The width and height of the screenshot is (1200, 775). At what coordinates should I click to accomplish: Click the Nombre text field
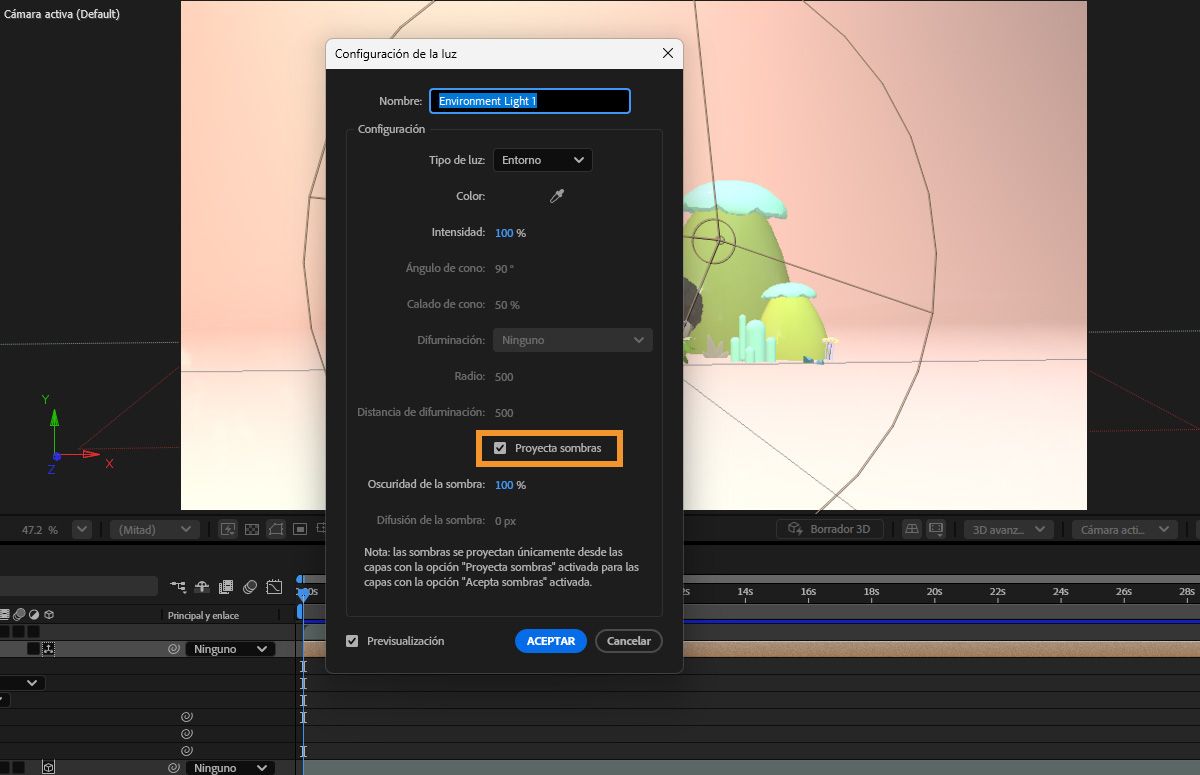coord(529,100)
